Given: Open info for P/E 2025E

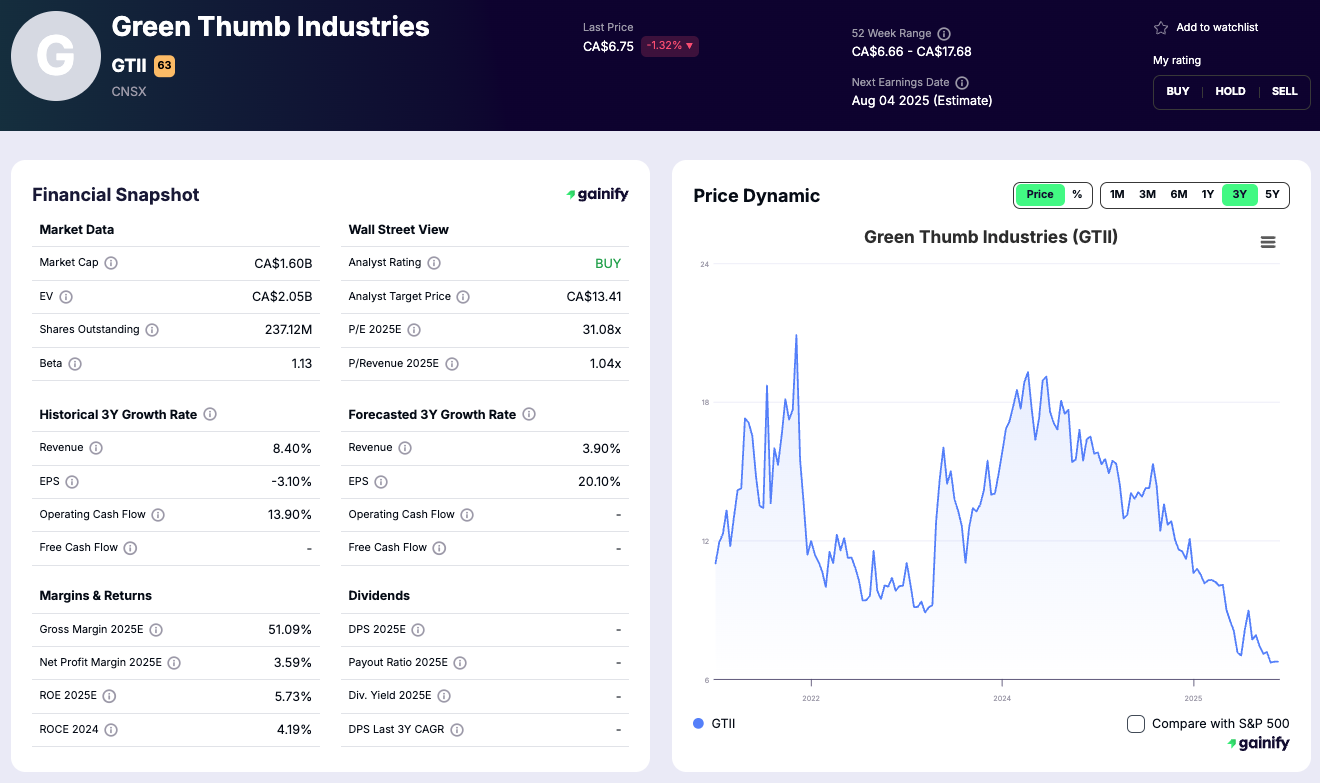Looking at the screenshot, I should [414, 330].
